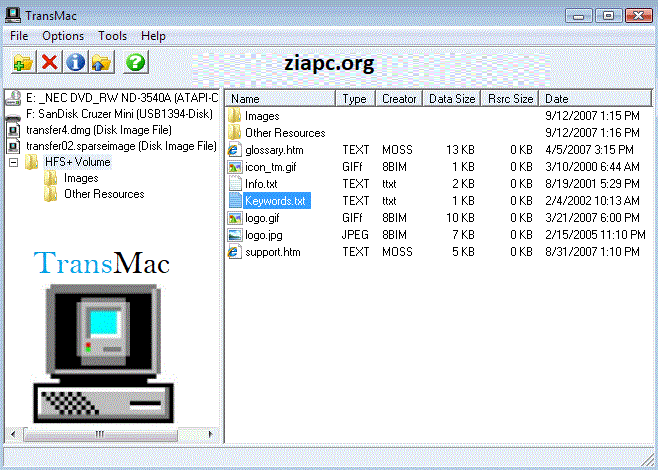Click the Images folder icon in file list
This screenshot has height=470, width=658.
click(235, 116)
